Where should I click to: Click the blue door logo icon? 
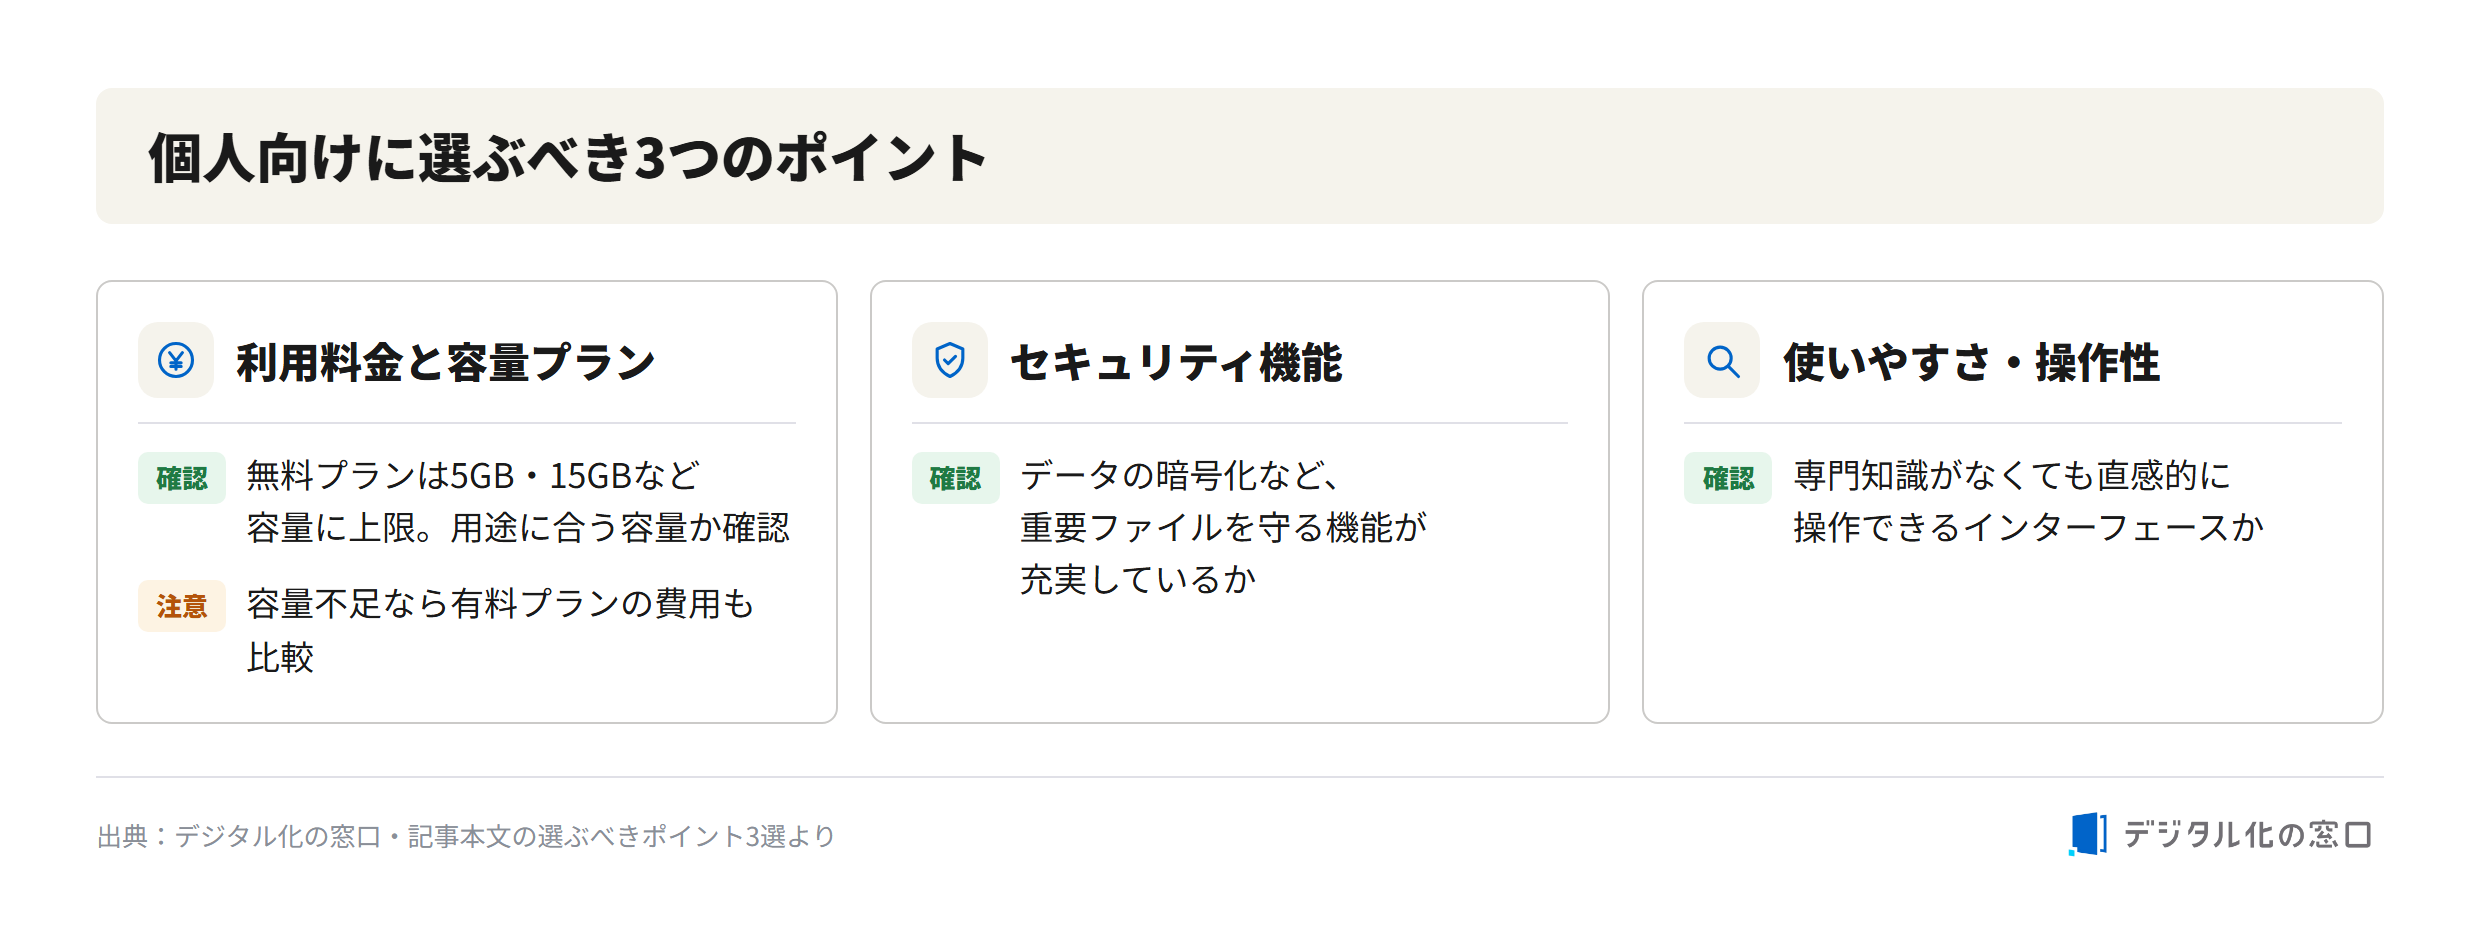coord(2087,834)
